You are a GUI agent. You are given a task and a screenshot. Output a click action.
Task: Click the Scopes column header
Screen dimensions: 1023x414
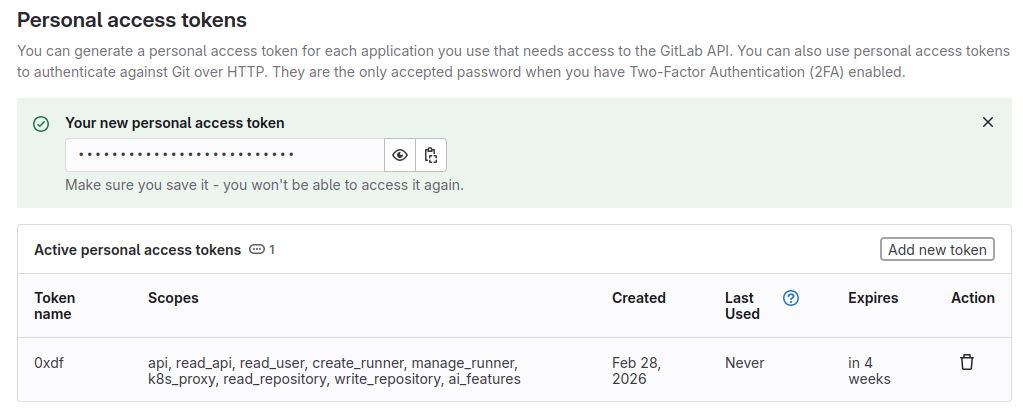173,298
